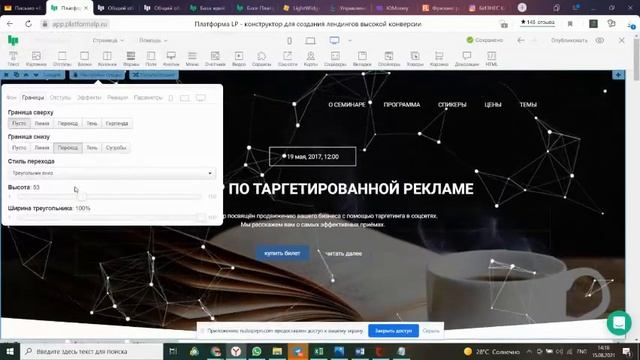
Task: Expand the device preview dropdown arrow
Action: pyautogui.click(x=350, y=40)
